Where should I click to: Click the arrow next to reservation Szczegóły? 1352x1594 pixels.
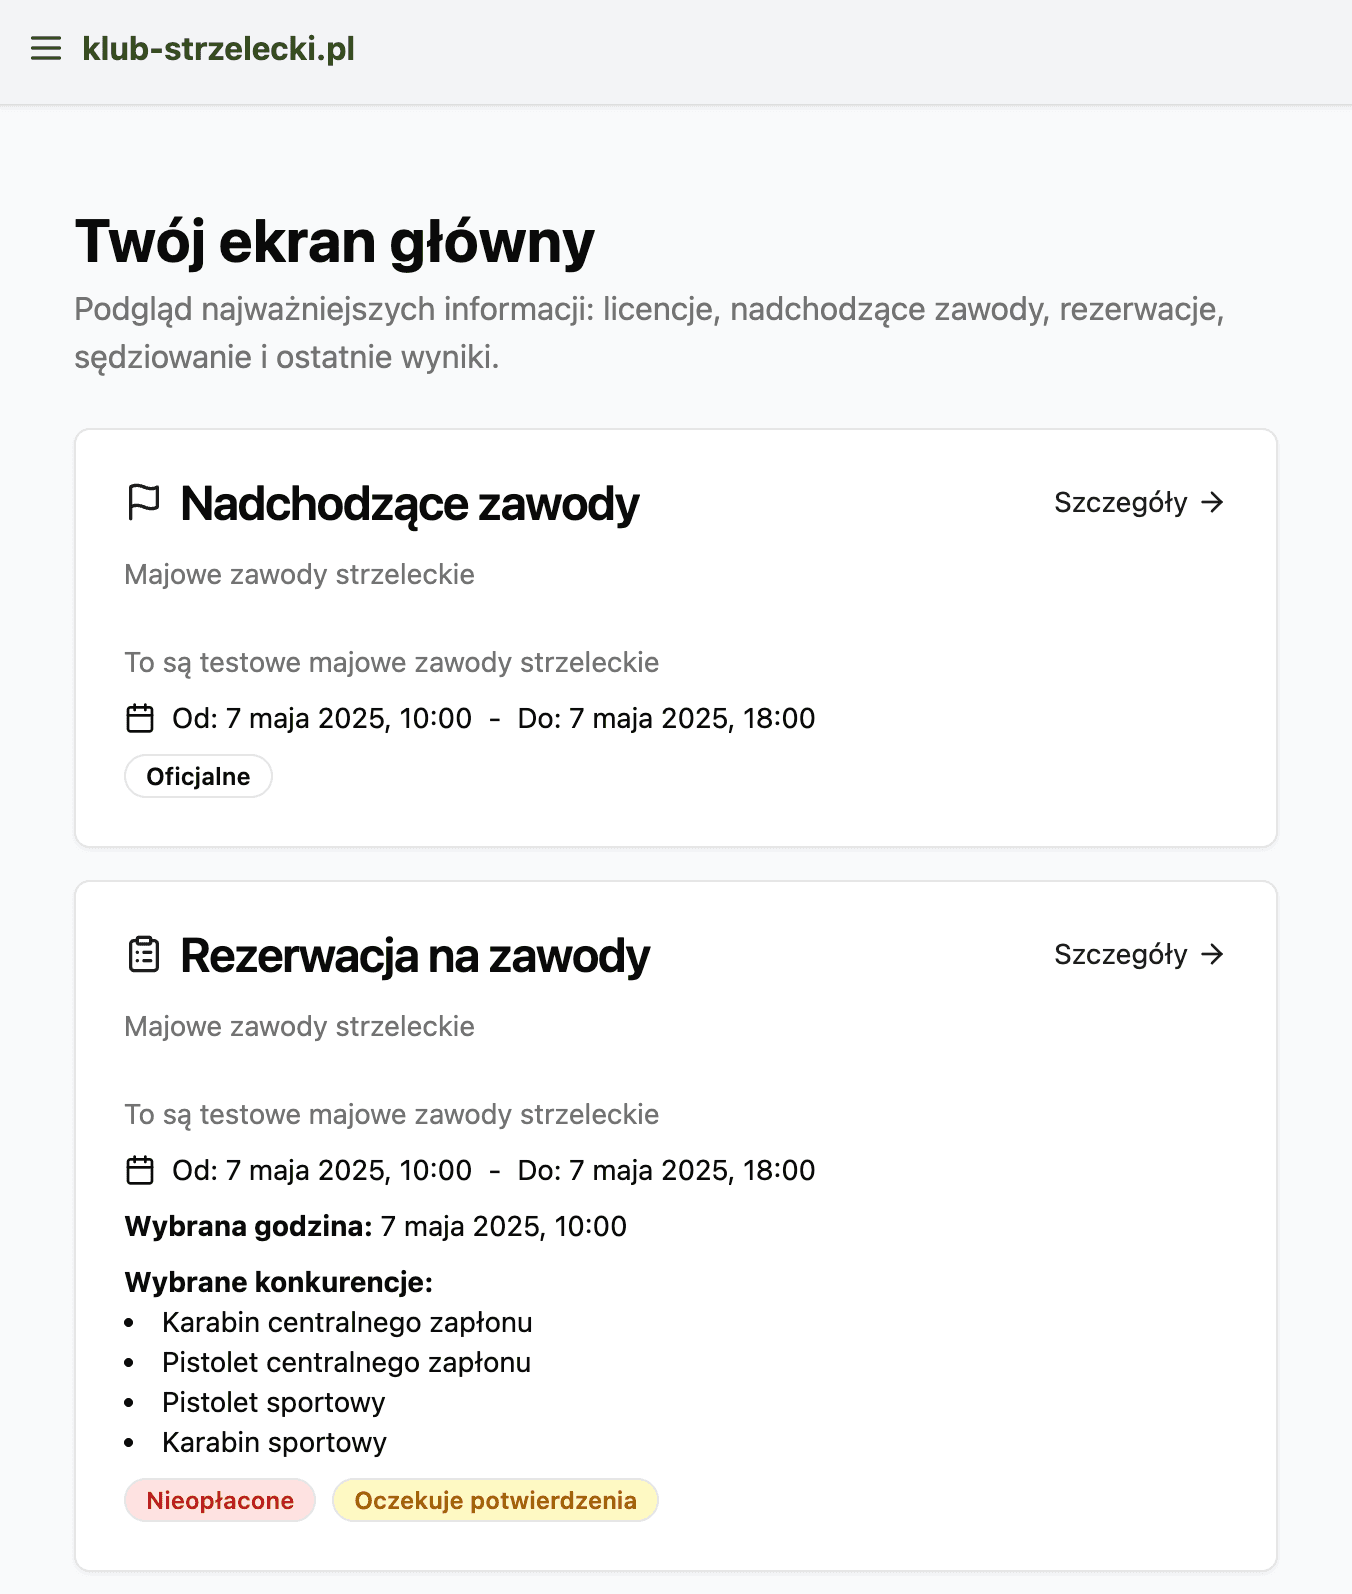[1213, 954]
